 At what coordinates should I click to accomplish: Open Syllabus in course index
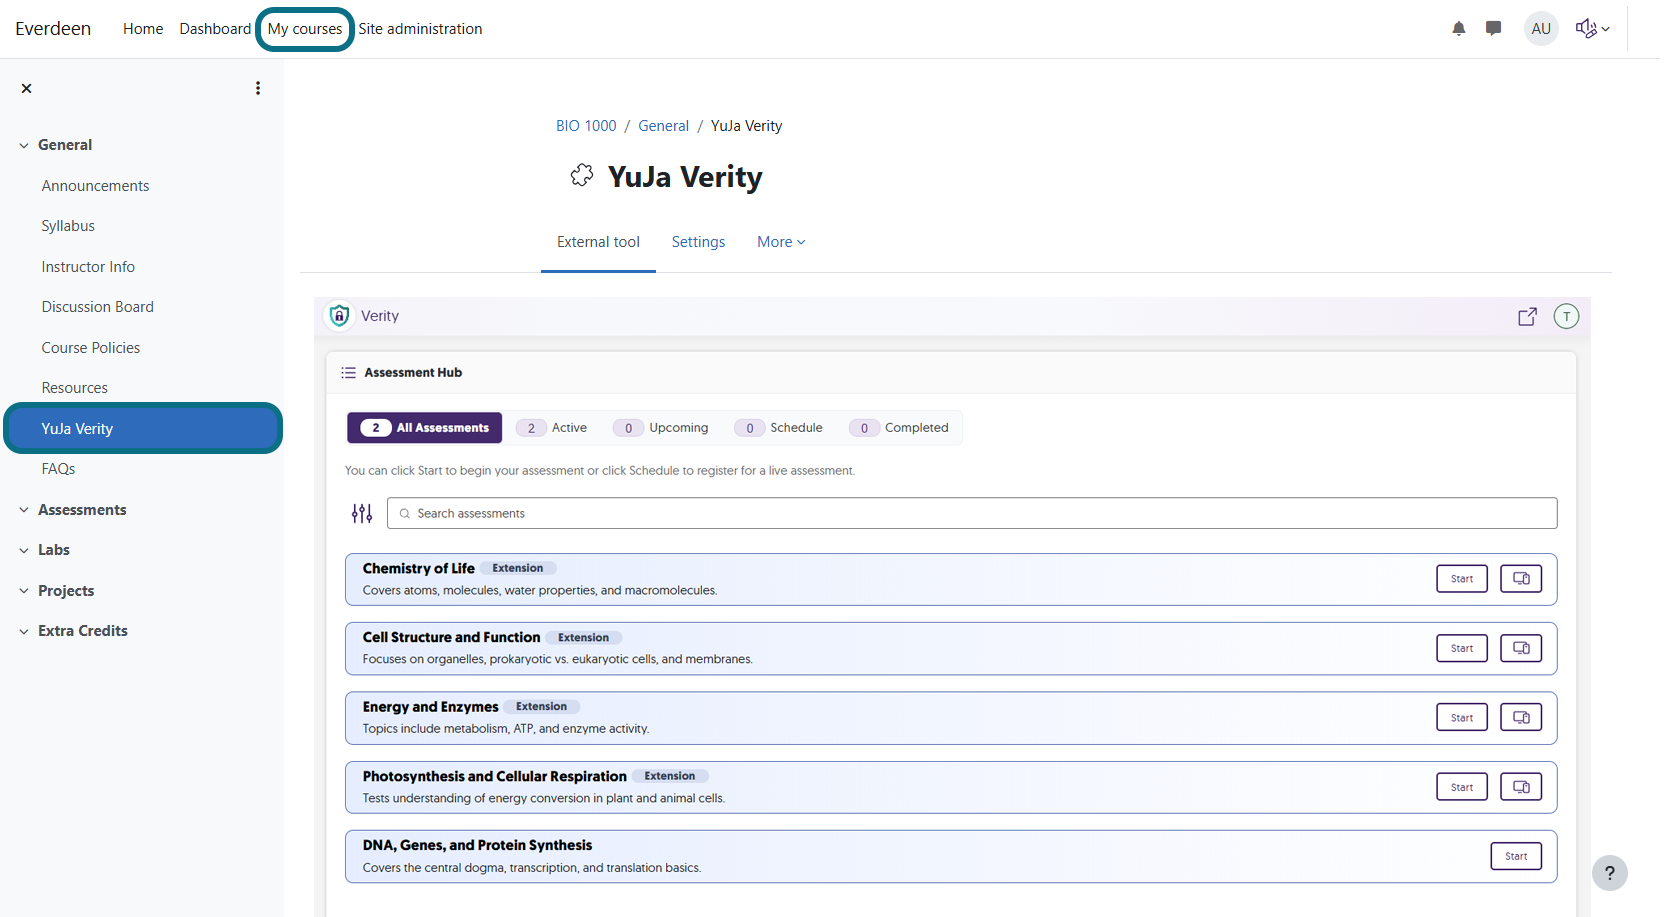click(68, 226)
